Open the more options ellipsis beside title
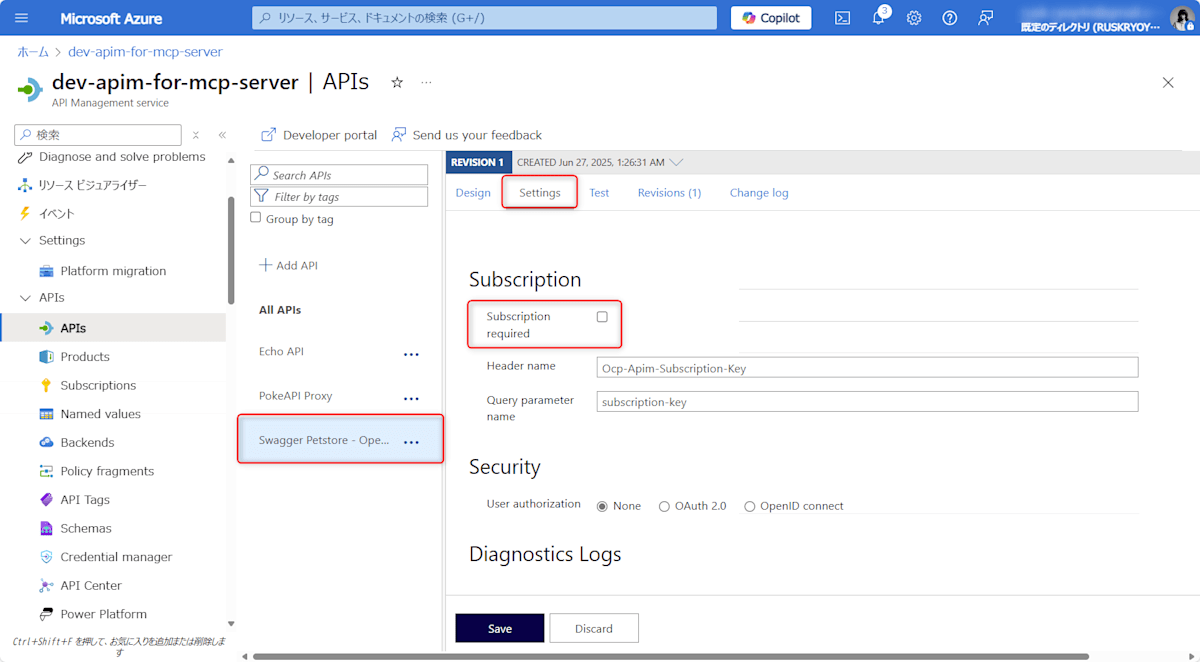The image size is (1200, 662). (x=426, y=82)
